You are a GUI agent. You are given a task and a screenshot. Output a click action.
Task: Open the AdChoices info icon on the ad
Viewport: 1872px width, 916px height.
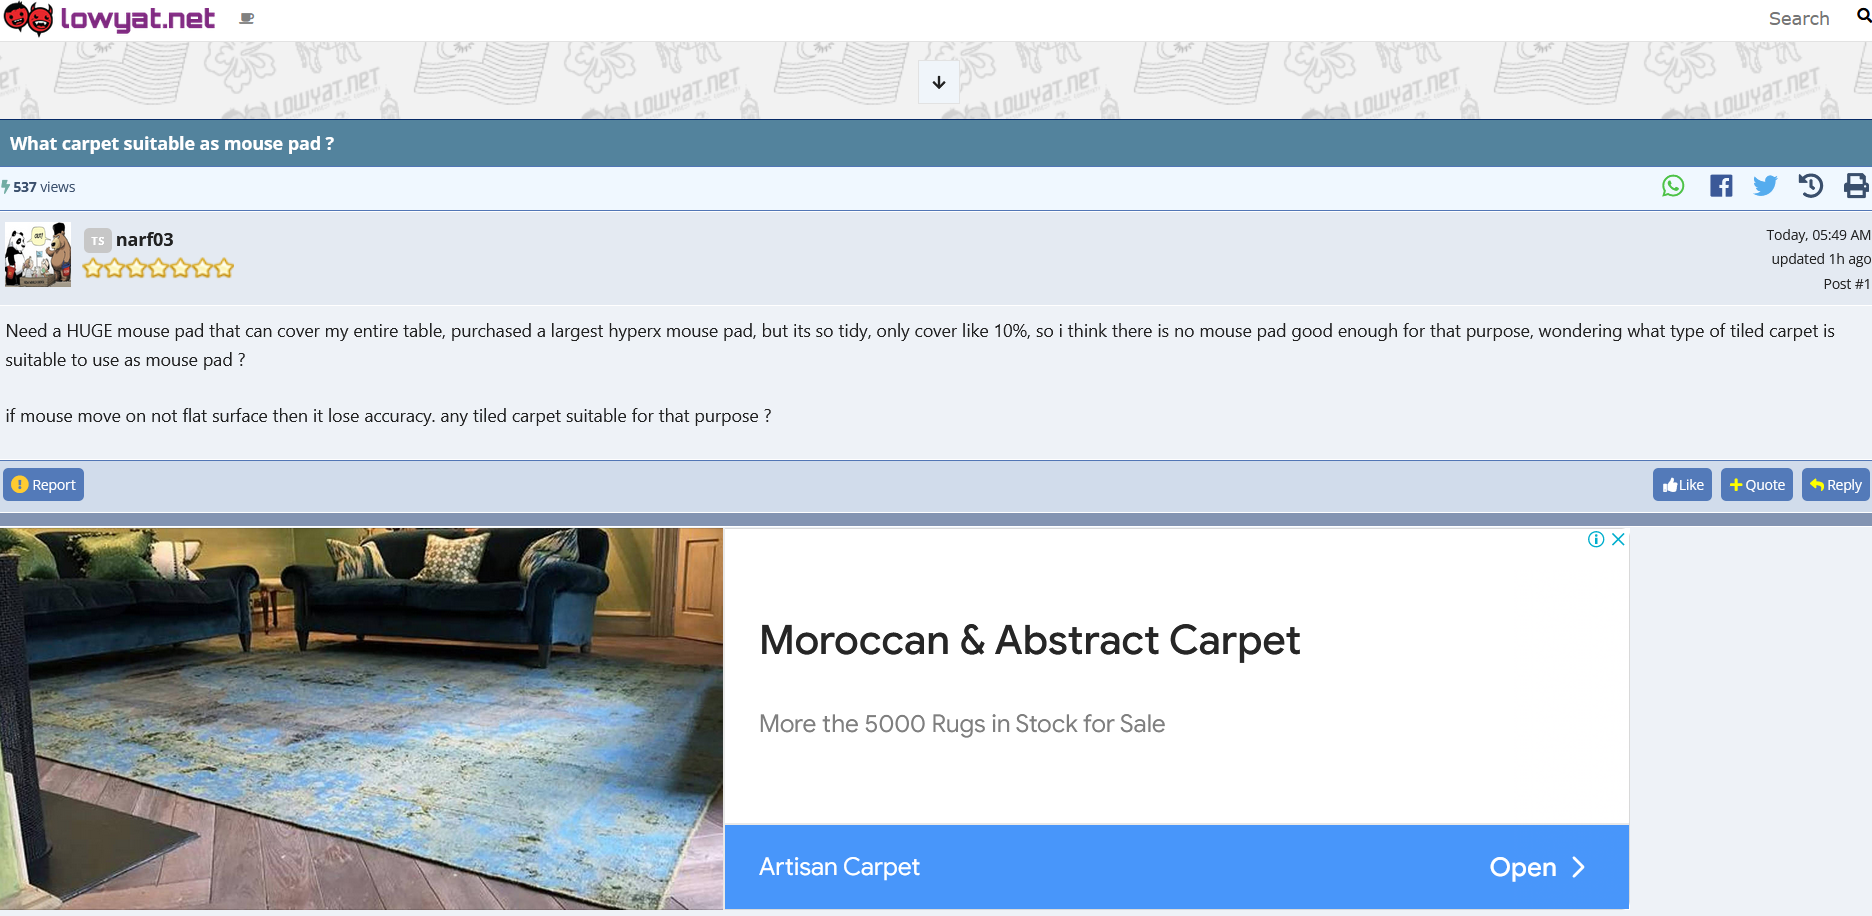[1595, 539]
